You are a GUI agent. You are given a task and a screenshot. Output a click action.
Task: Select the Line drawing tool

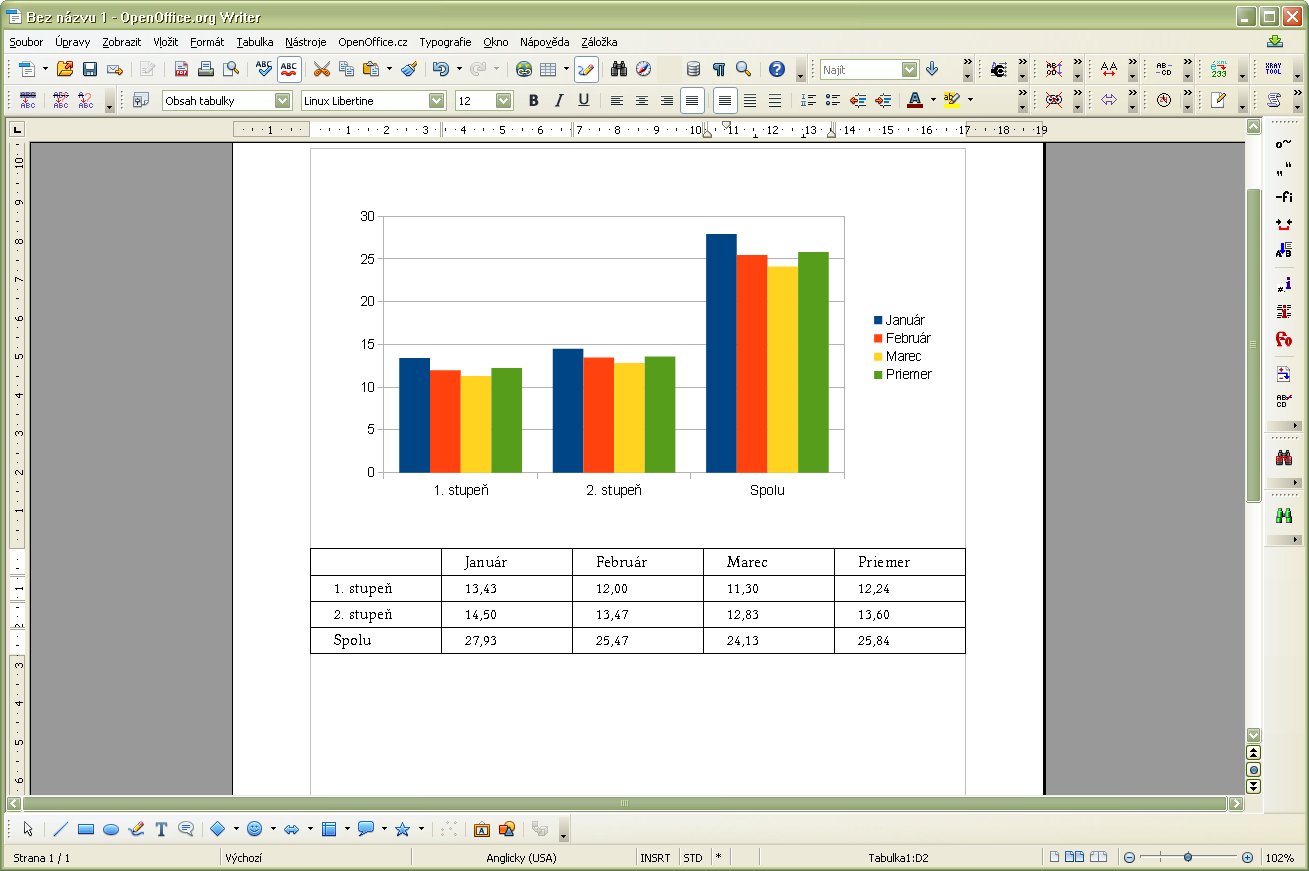[60, 829]
